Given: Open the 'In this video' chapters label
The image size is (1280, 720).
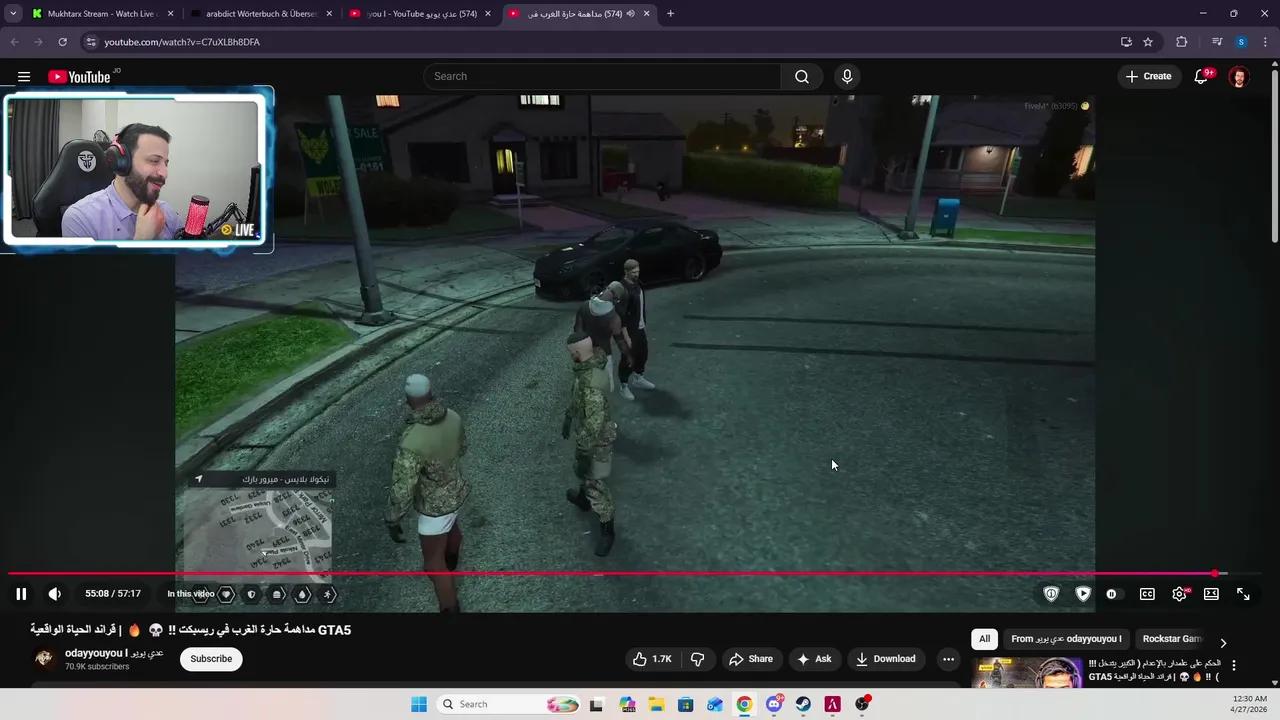Looking at the screenshot, I should 190,594.
